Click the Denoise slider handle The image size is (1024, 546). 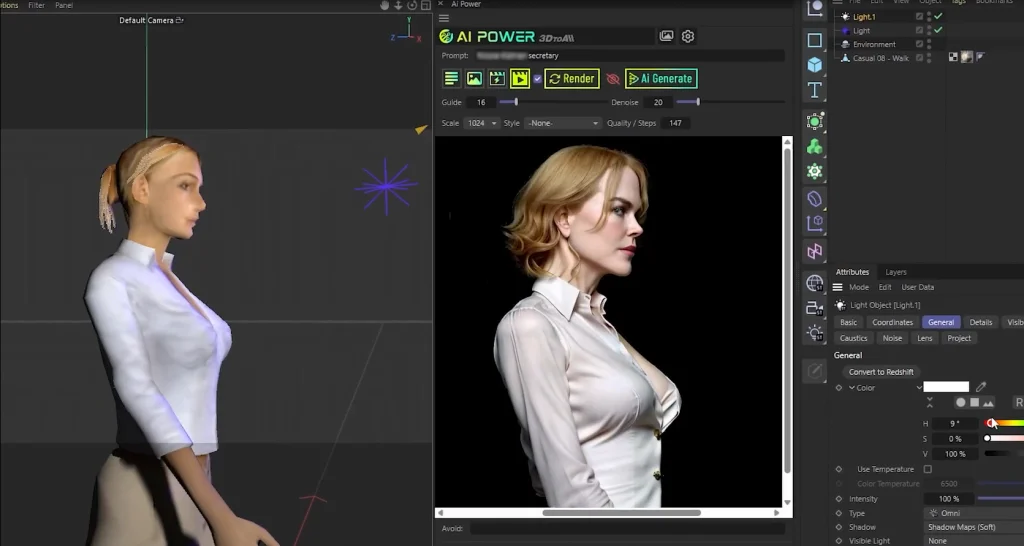(x=697, y=102)
